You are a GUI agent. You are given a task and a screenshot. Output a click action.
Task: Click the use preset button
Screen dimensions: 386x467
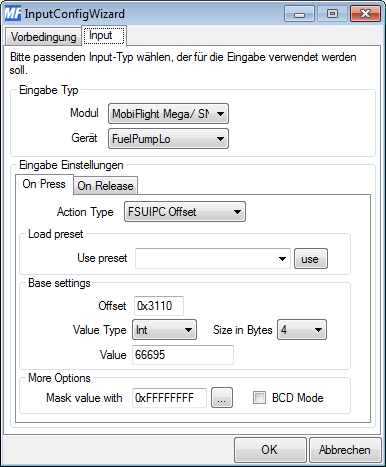tap(311, 259)
